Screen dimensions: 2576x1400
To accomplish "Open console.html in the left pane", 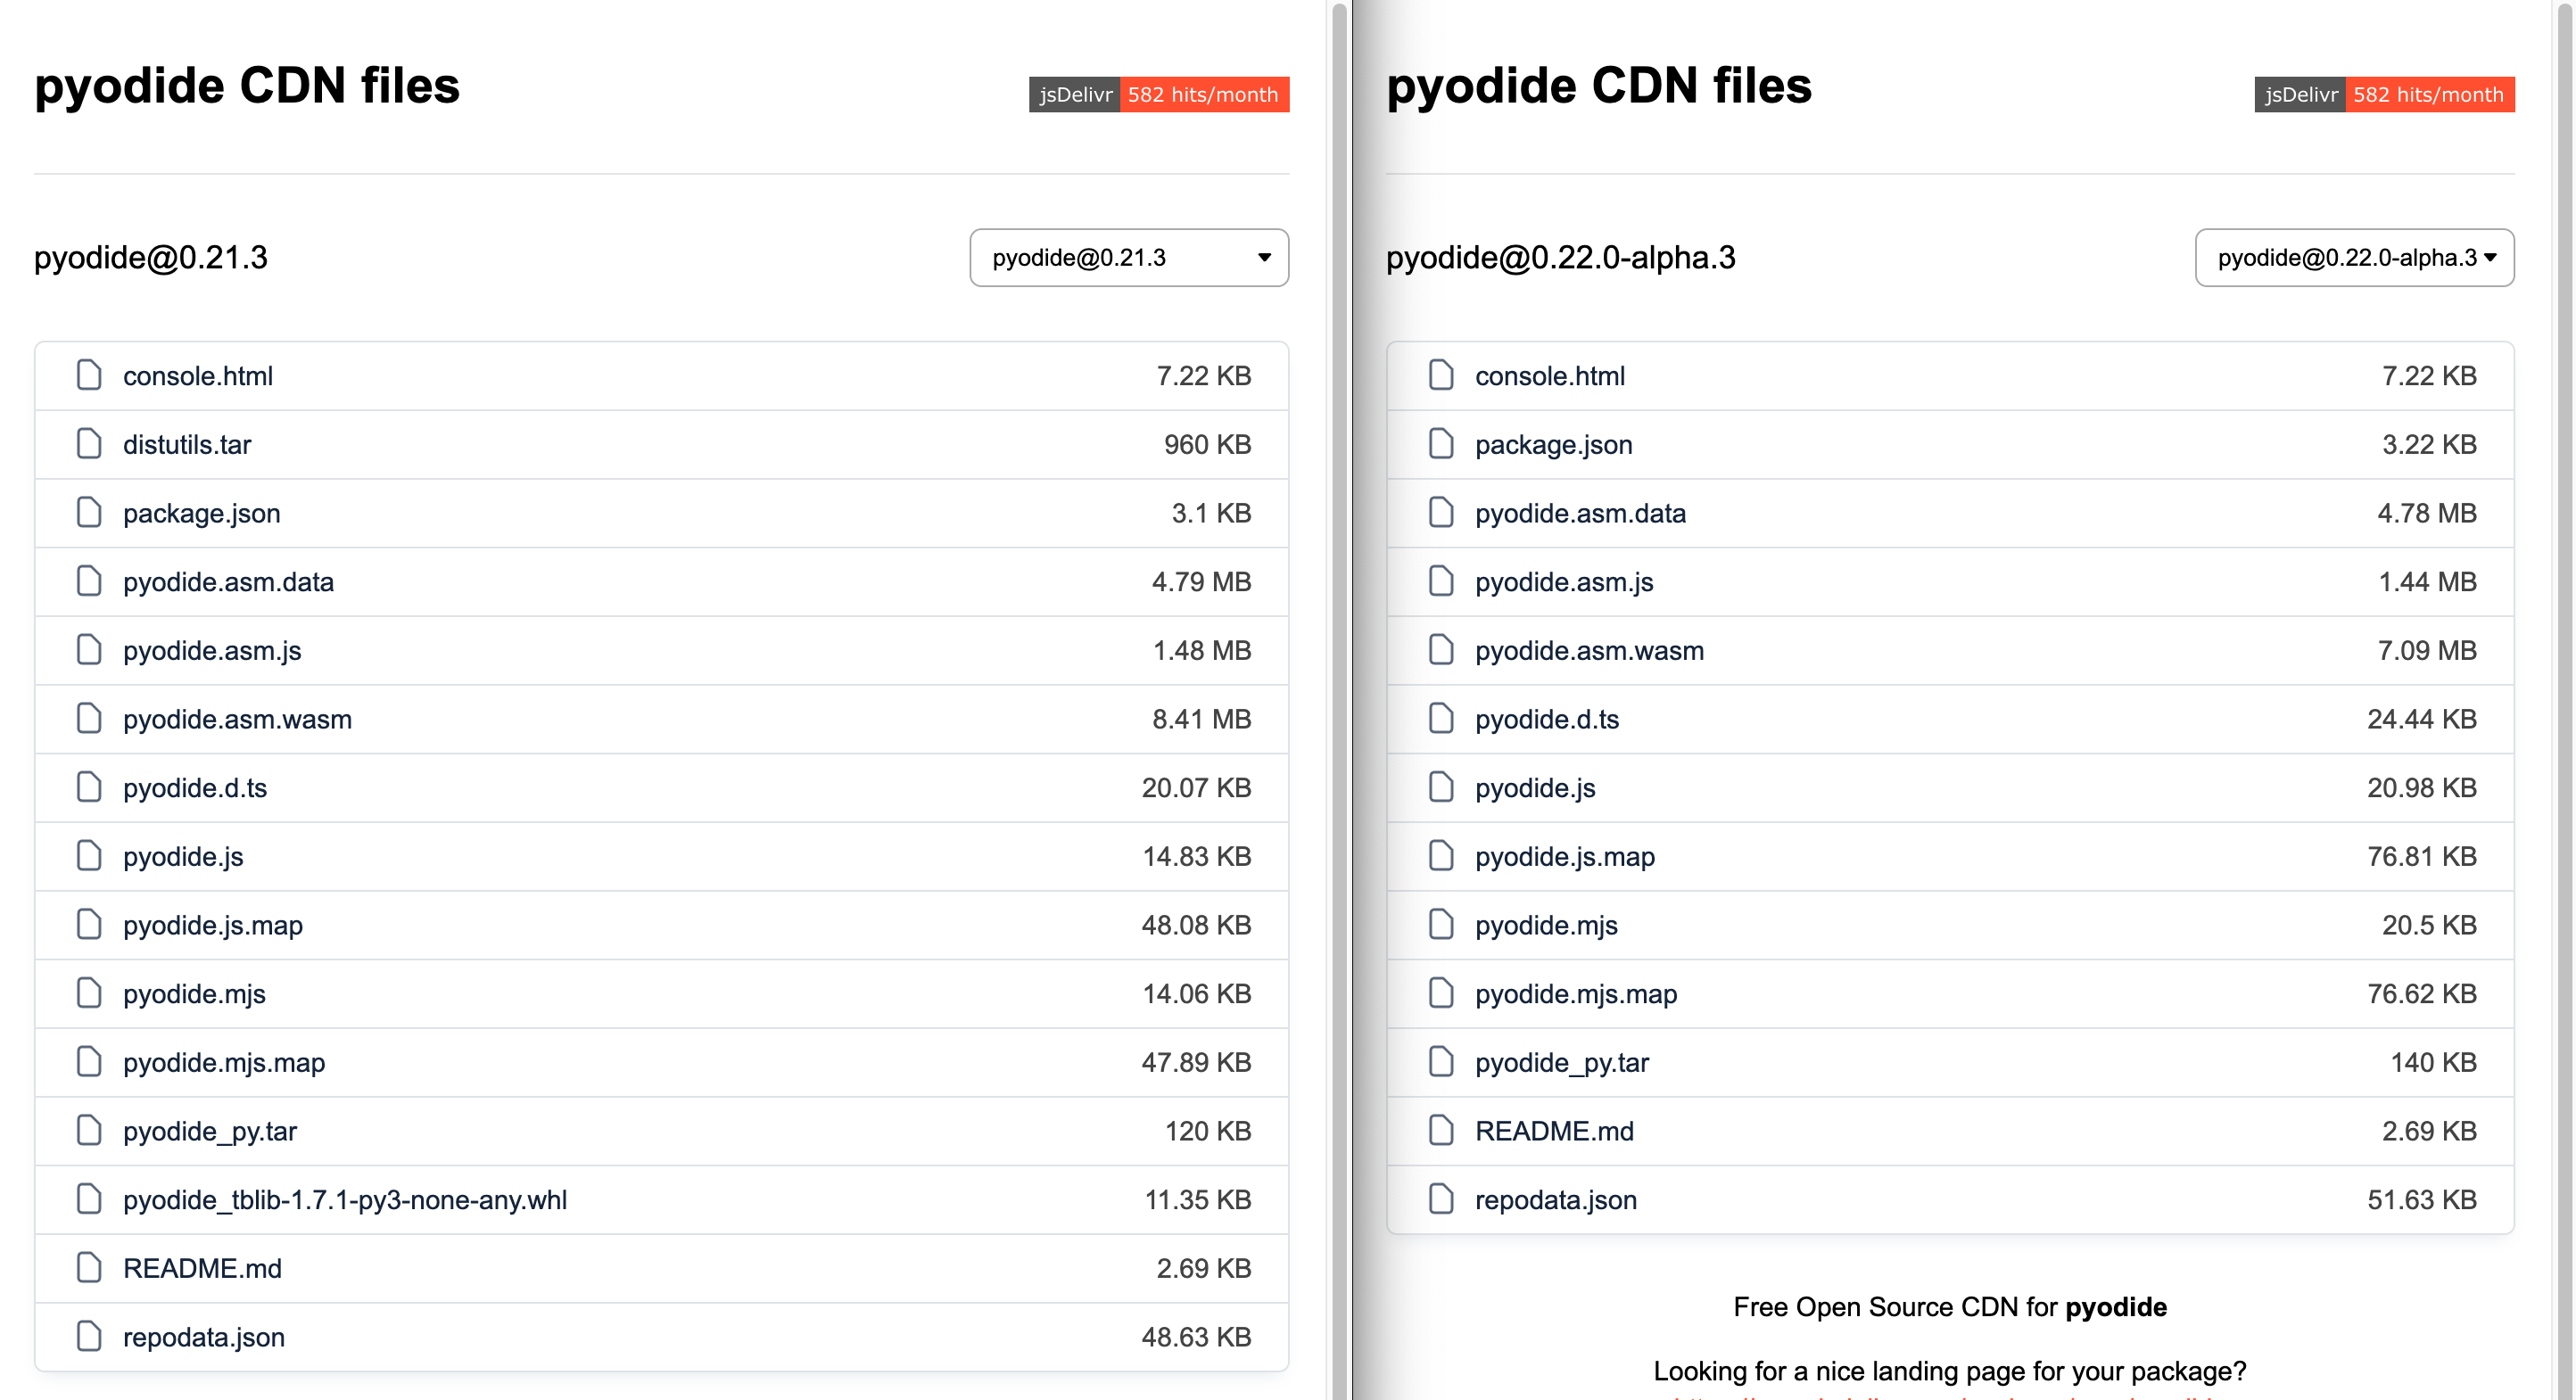I will point(198,376).
